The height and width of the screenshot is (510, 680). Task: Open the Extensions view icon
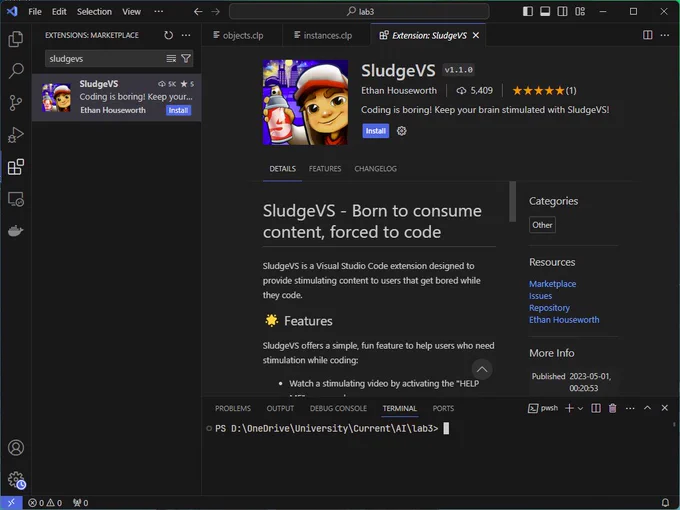16,167
